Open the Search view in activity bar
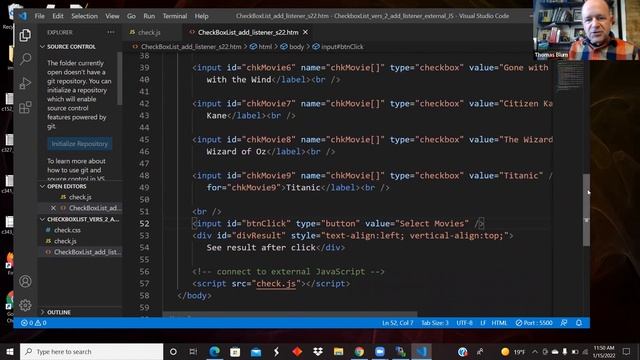This screenshot has height=360, width=640. [25, 59]
